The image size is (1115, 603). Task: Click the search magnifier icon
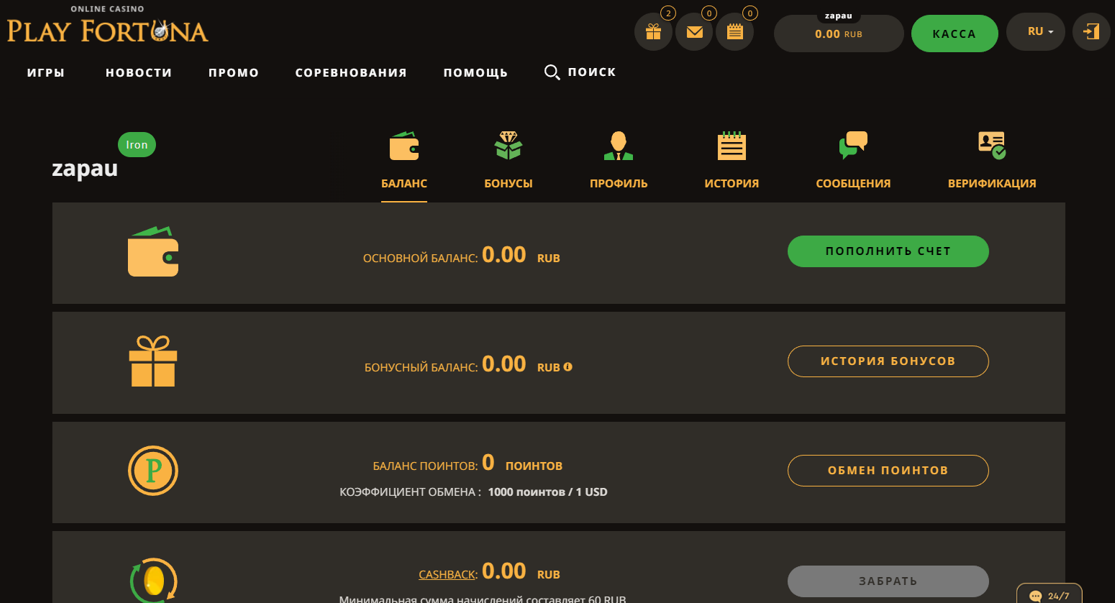pyautogui.click(x=552, y=72)
